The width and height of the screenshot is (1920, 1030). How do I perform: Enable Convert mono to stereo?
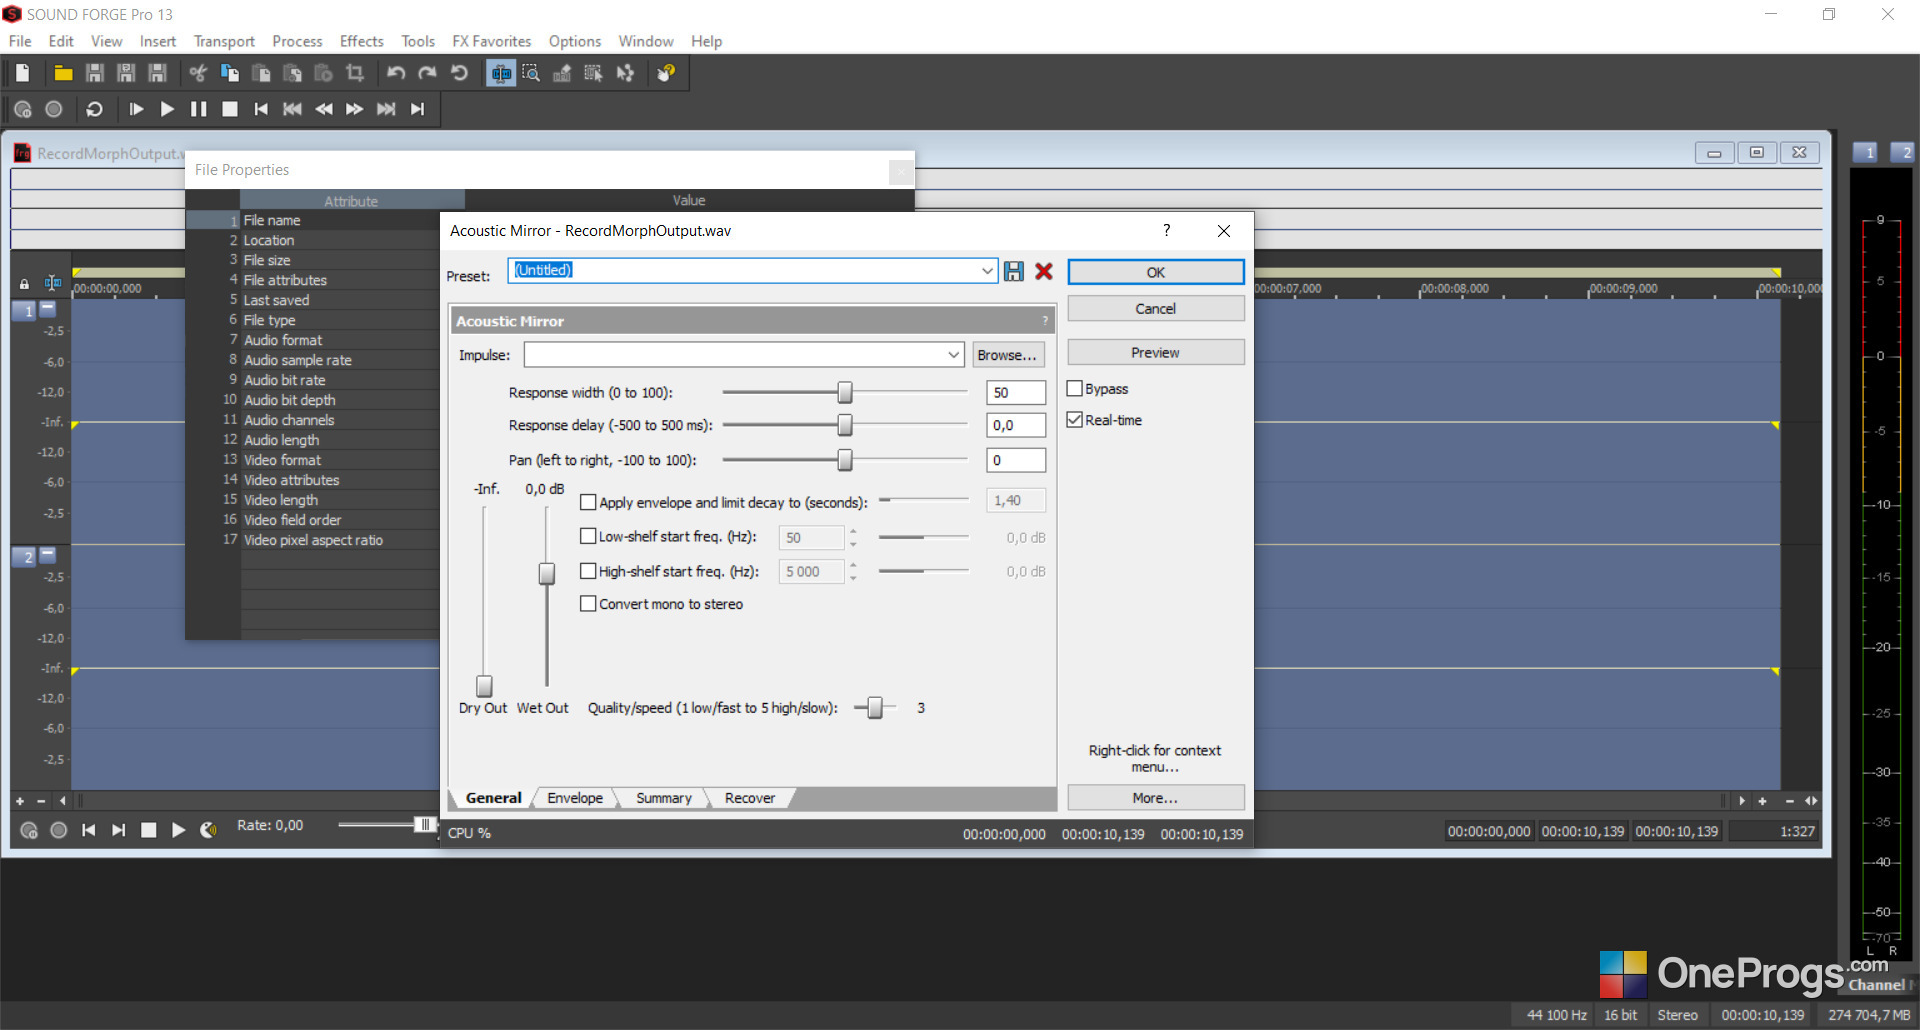click(588, 604)
